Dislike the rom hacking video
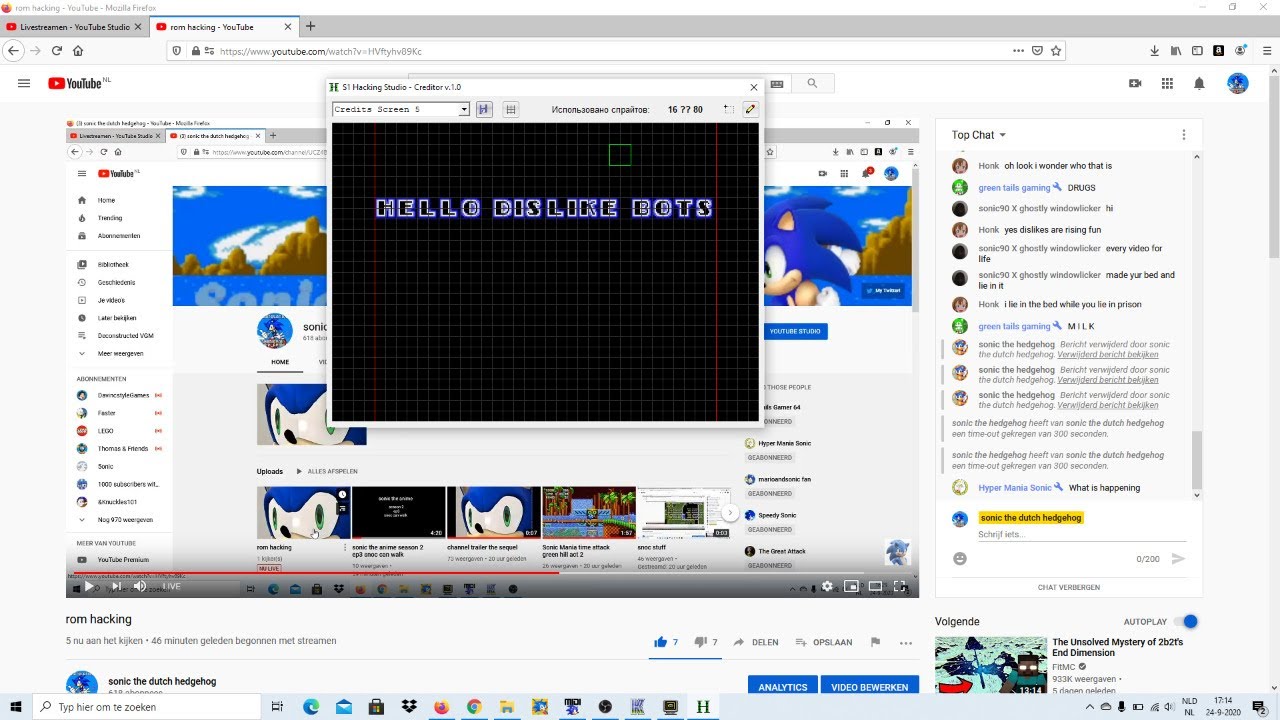 700,642
